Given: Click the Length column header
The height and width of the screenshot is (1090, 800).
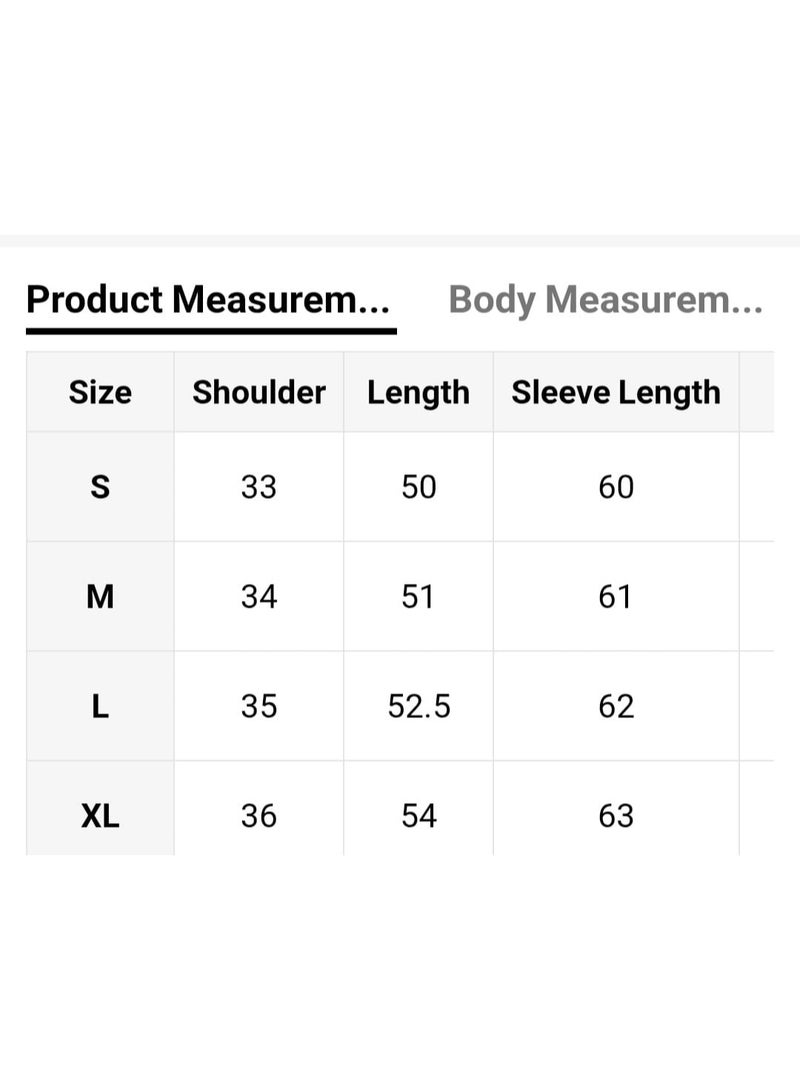Looking at the screenshot, I should [x=419, y=392].
